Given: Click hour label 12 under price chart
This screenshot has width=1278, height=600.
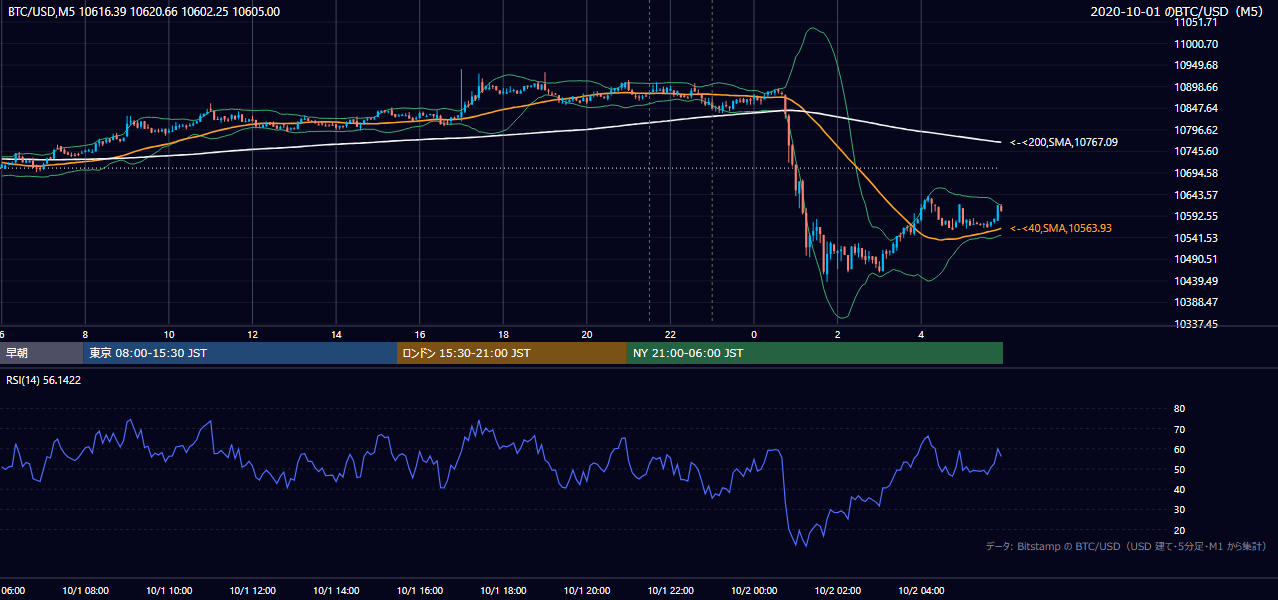Looking at the screenshot, I should [253, 334].
